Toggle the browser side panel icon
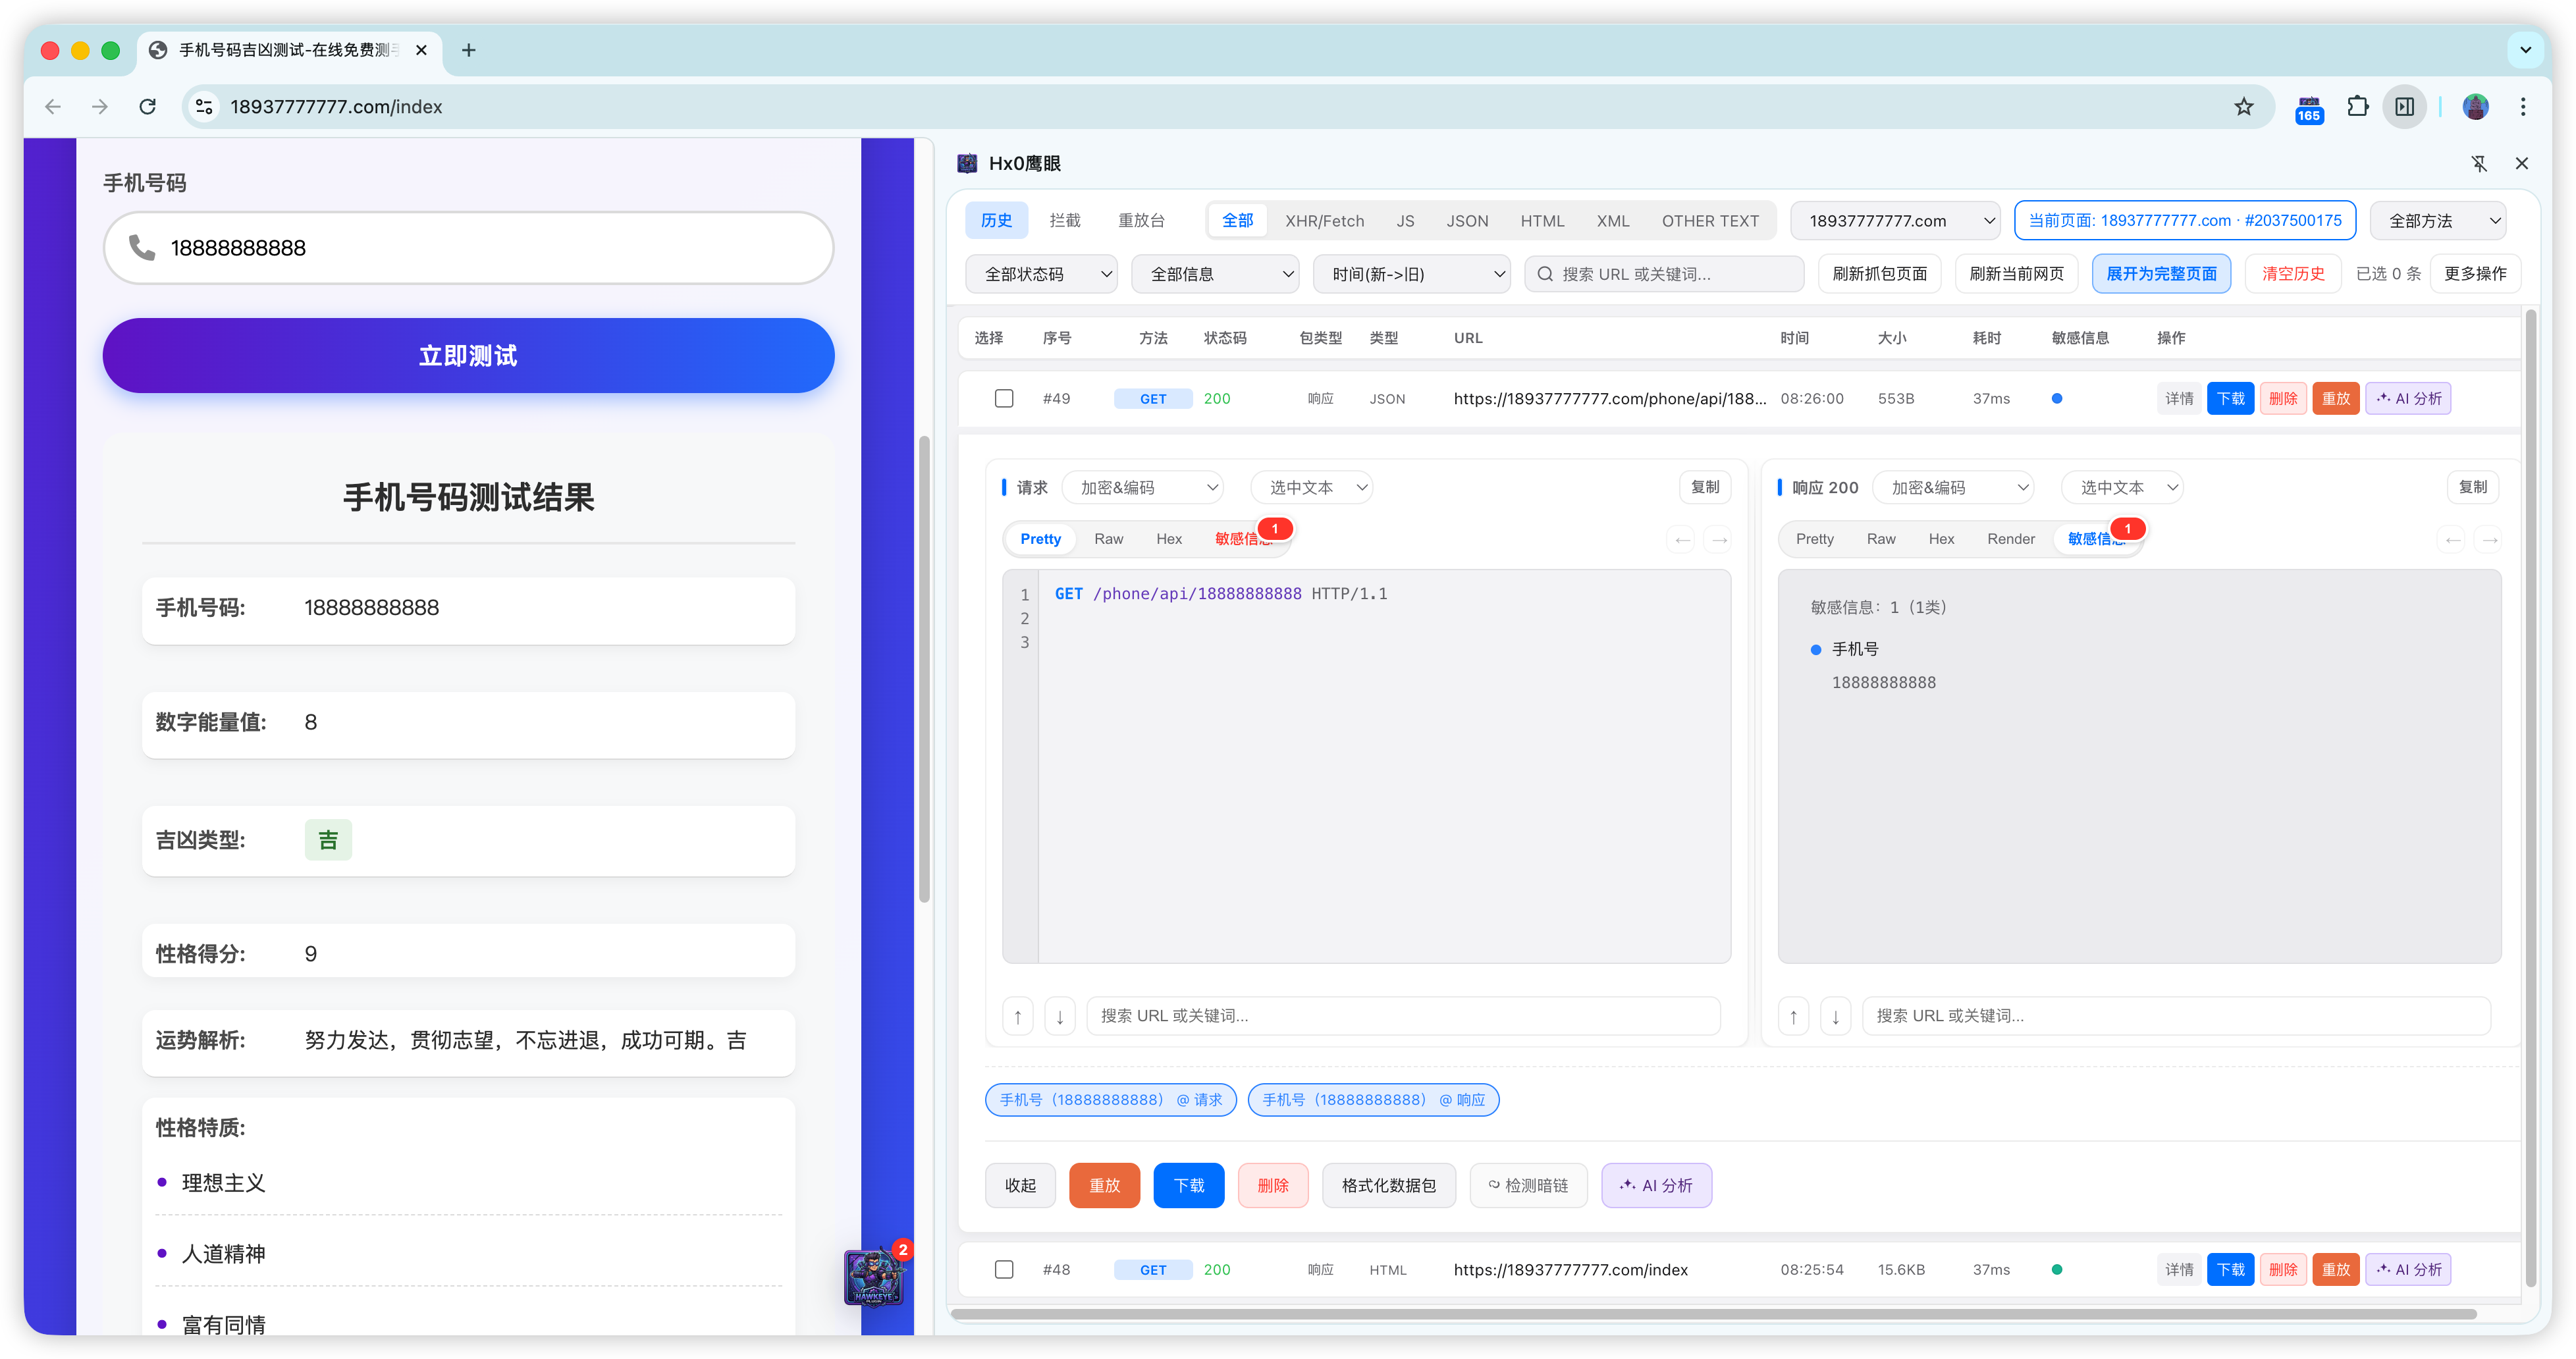2576x1359 pixels. tap(2405, 107)
